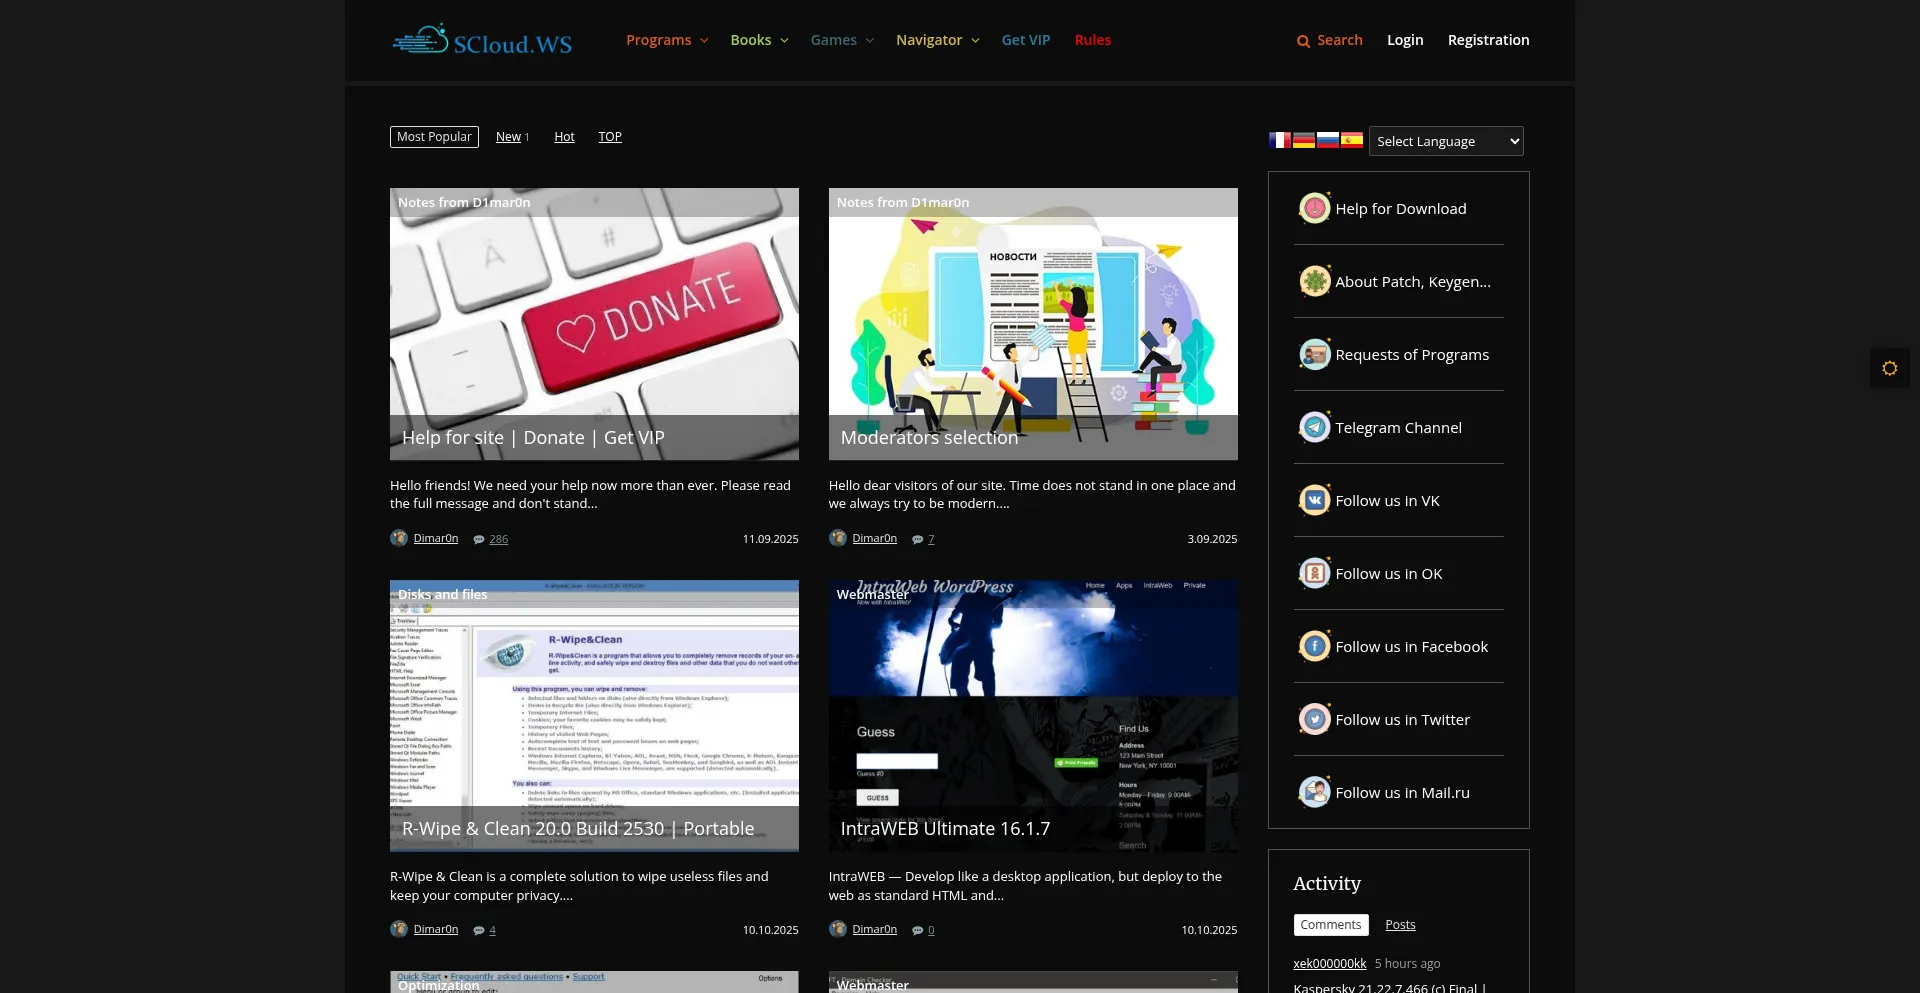This screenshot has width=1920, height=993.
Task: Click the VK follow icon
Action: click(x=1314, y=501)
